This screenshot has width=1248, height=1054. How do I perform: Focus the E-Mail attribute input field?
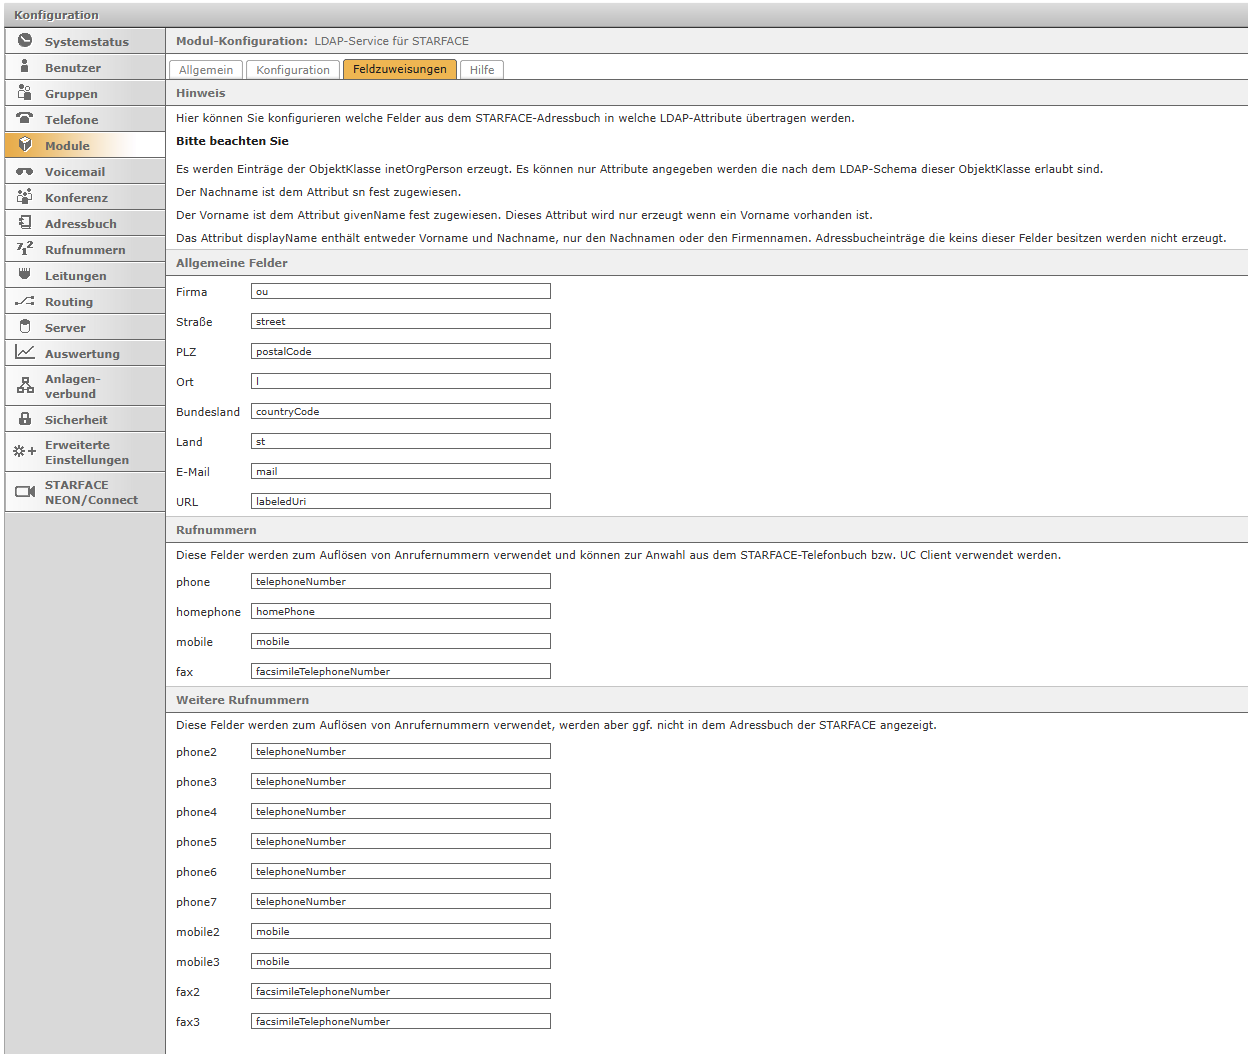pos(400,472)
